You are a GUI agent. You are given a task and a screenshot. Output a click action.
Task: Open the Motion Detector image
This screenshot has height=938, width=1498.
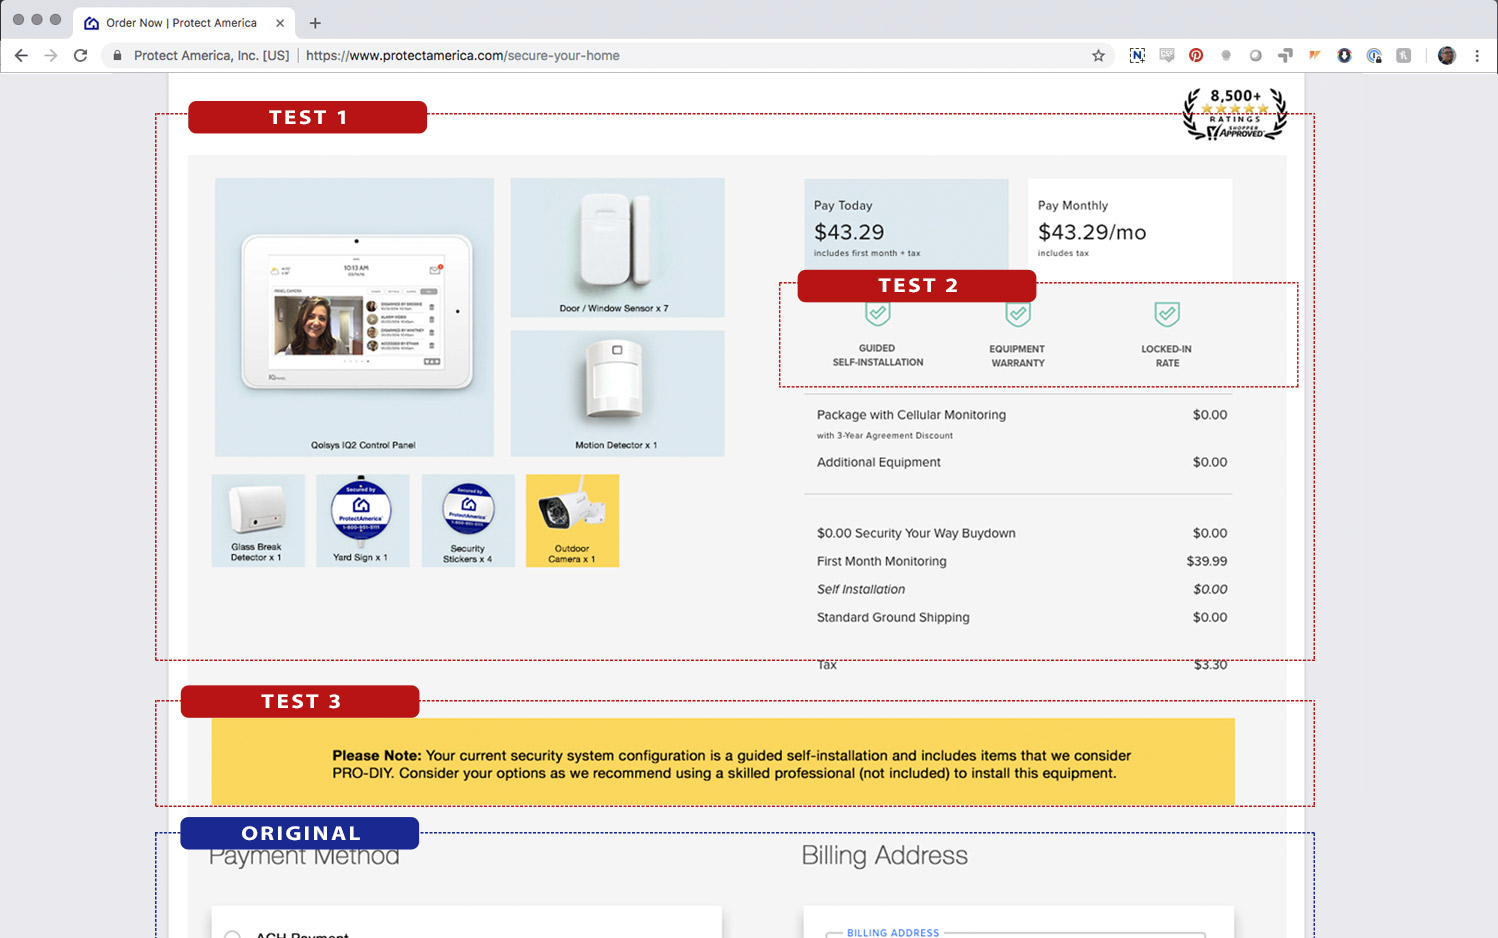[x=617, y=393]
